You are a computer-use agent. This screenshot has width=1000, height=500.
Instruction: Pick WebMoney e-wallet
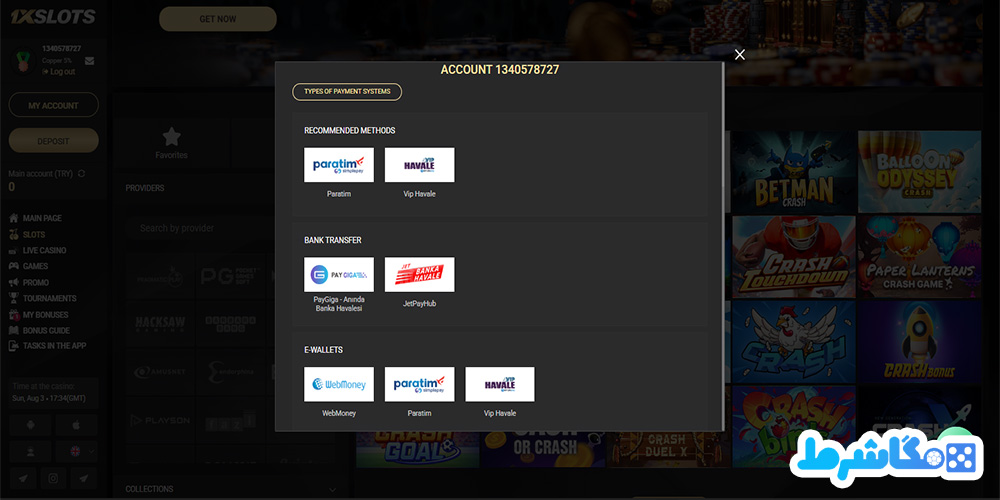339,385
